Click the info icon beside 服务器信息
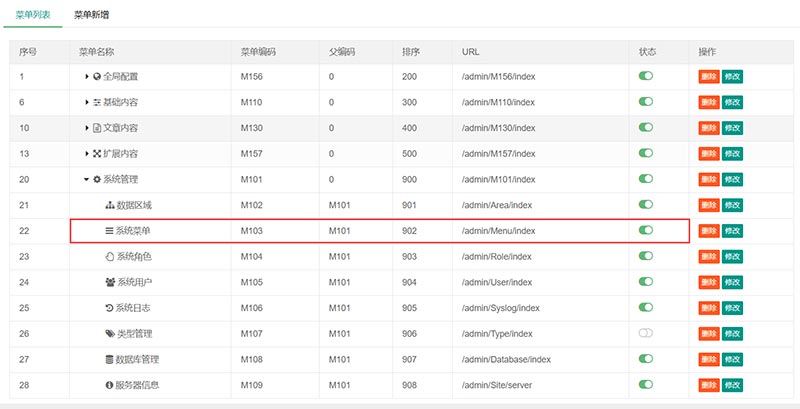Image resolution: width=800 pixels, height=409 pixels. pyautogui.click(x=110, y=385)
